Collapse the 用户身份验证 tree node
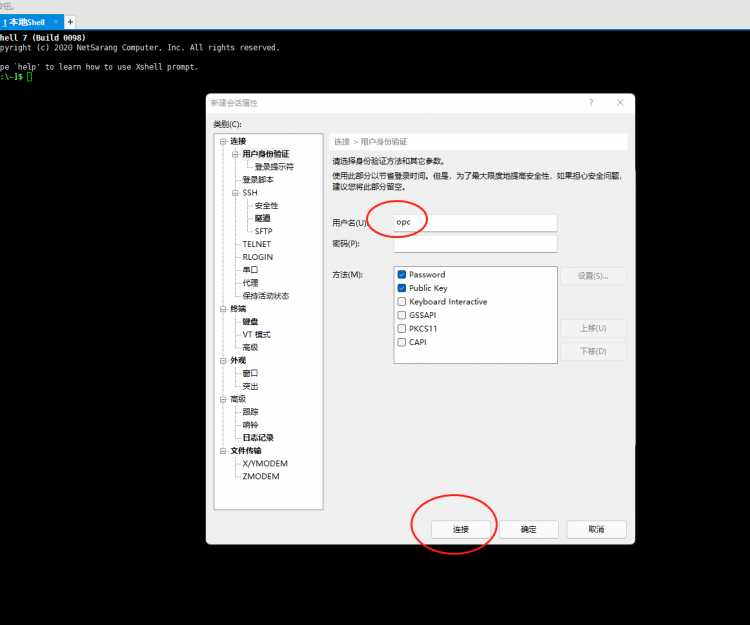 point(235,154)
